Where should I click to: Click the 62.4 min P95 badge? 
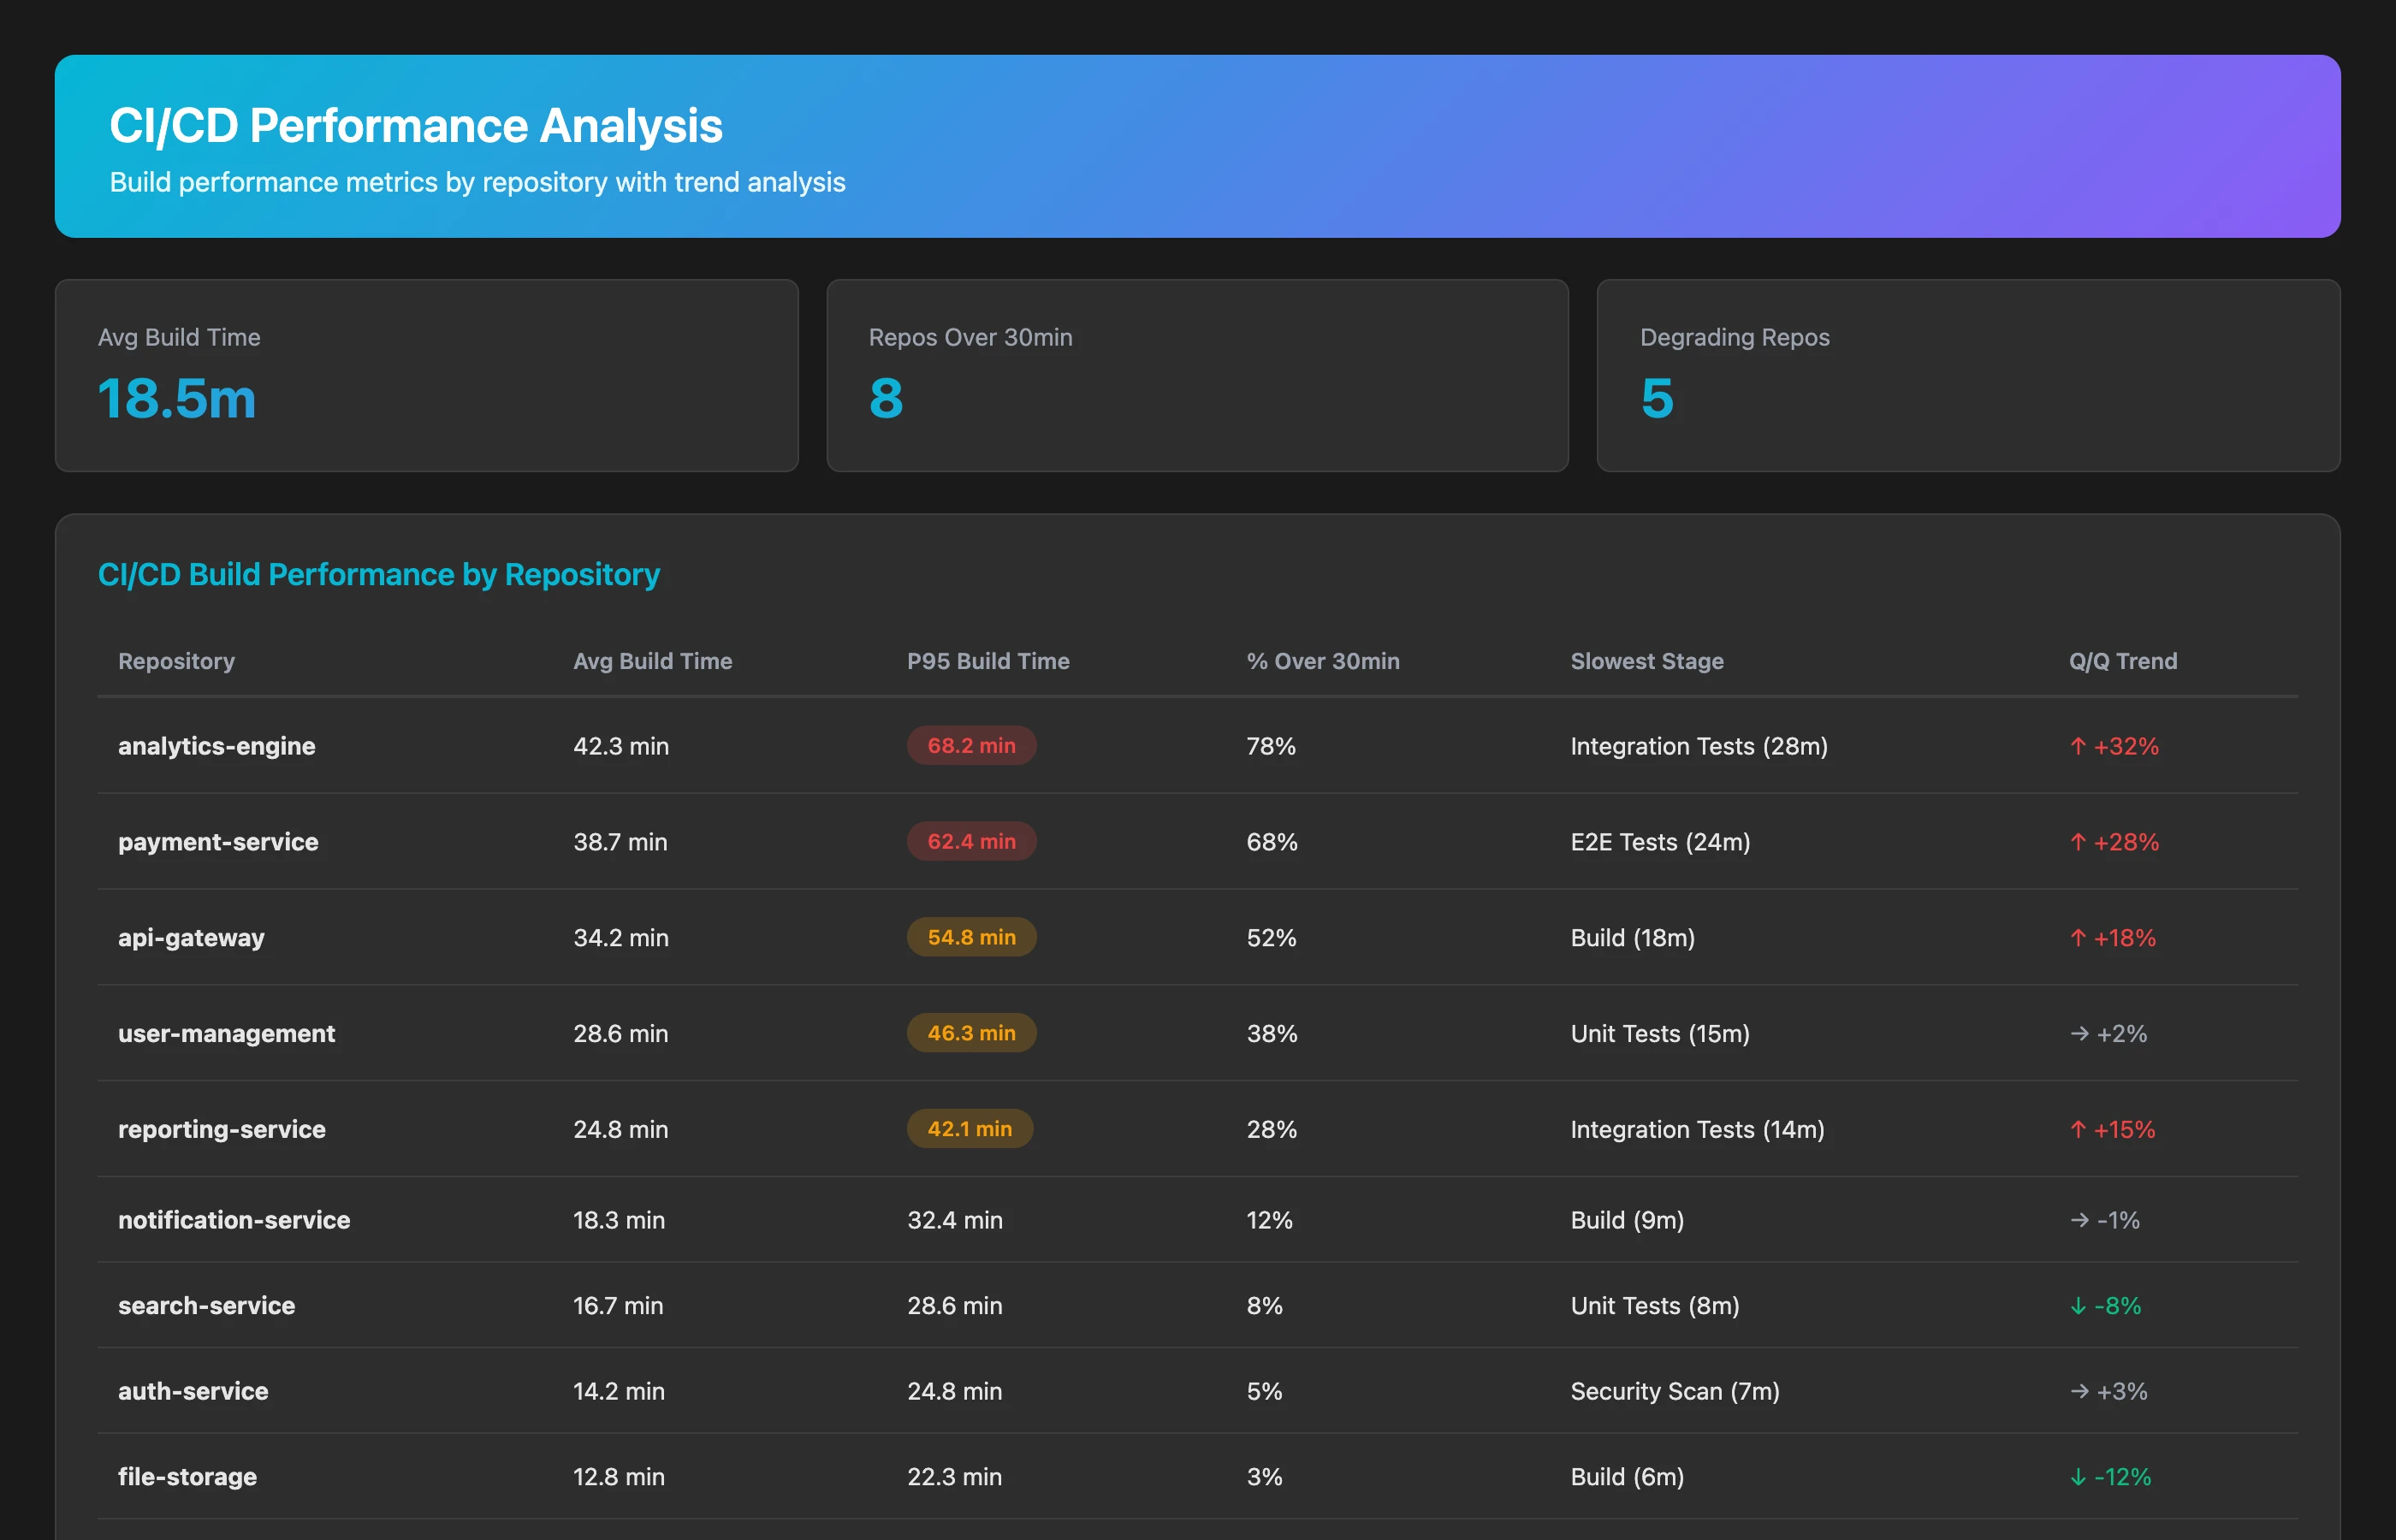pyautogui.click(x=971, y=841)
